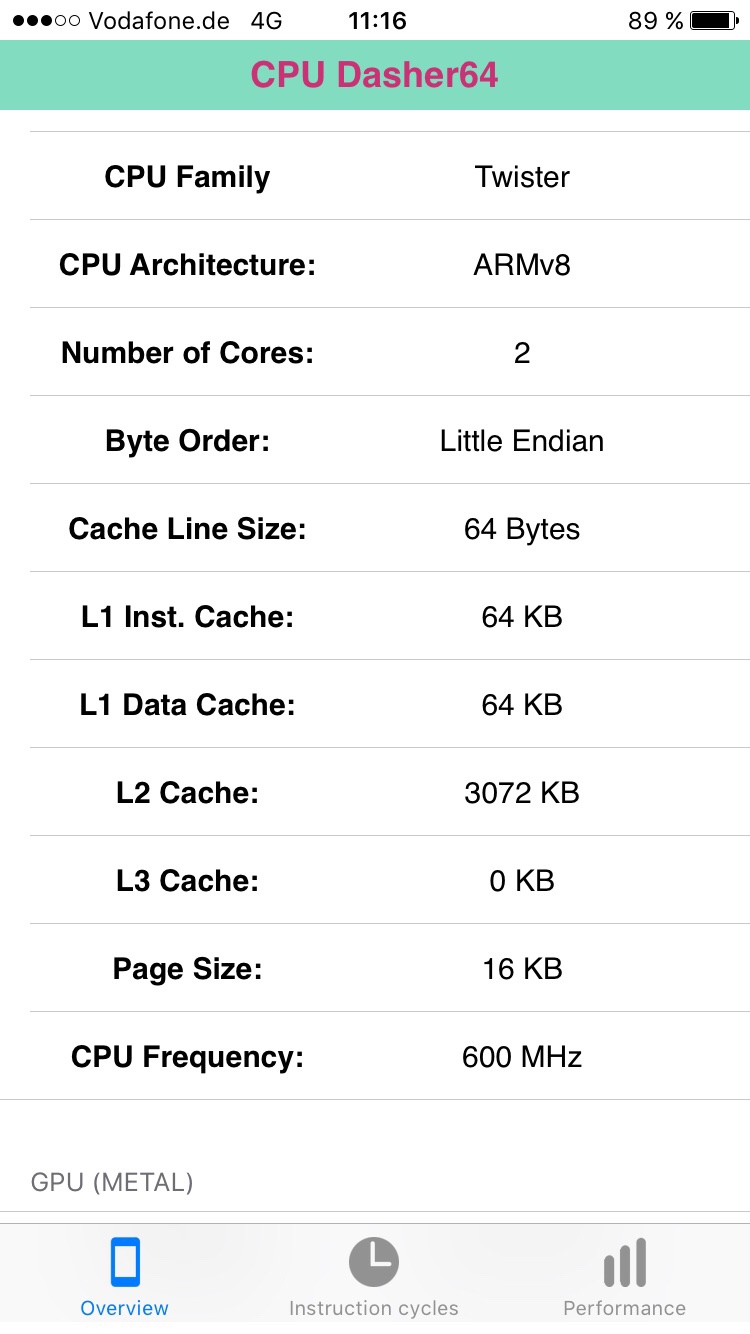Select the L3 Cache row label
Viewport: 750px width, 1334px height.
pyautogui.click(x=187, y=881)
